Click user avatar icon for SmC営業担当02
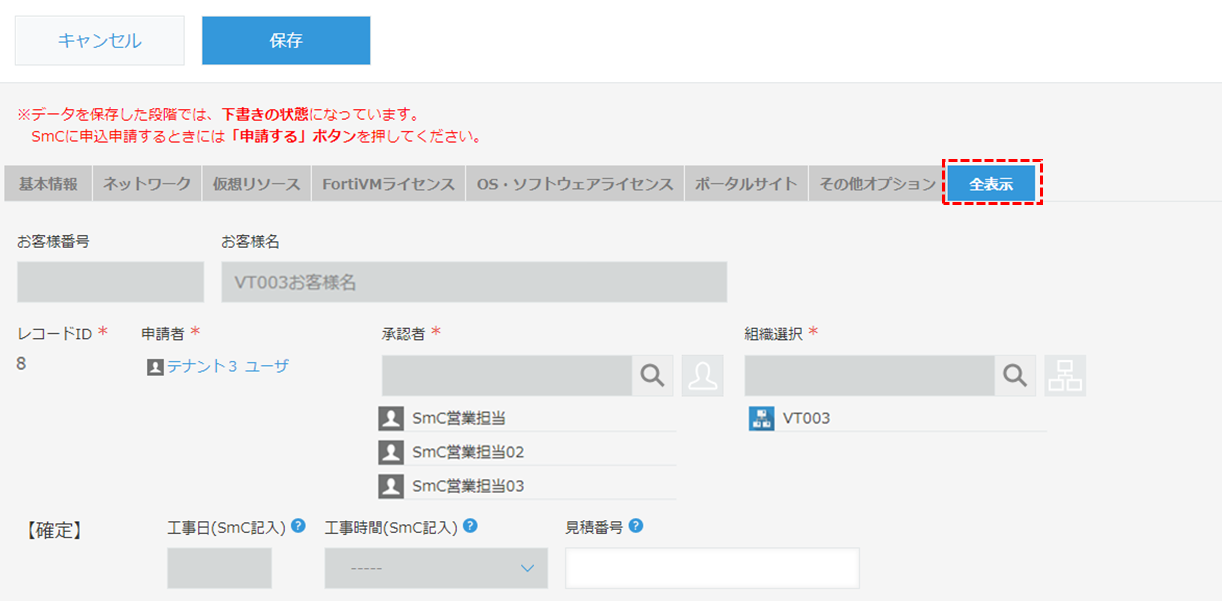Screen dimensions: 1222x601 [391, 452]
